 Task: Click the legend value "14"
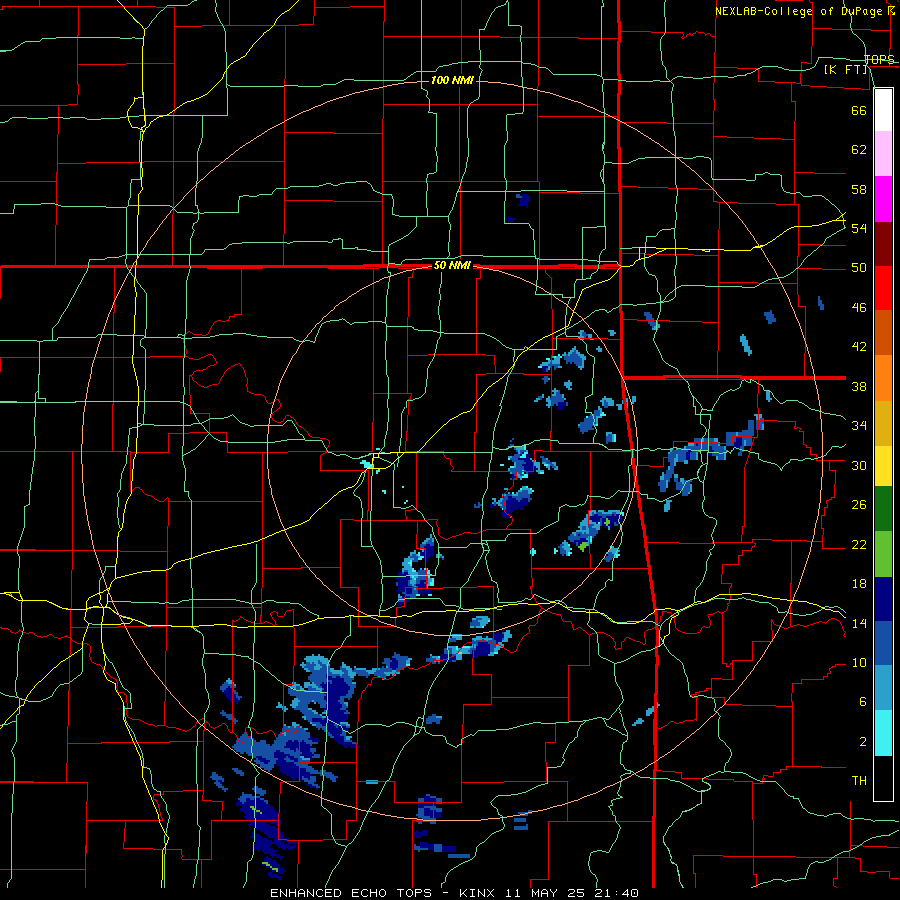tap(859, 623)
